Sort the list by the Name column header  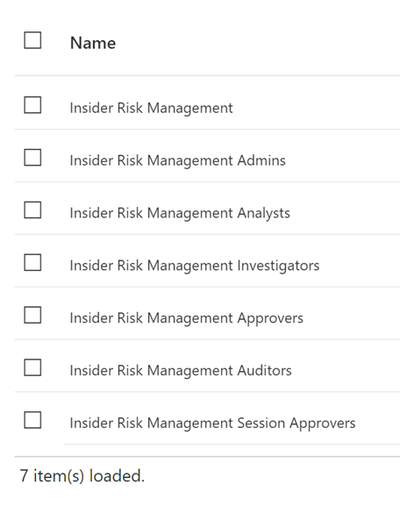click(x=93, y=43)
